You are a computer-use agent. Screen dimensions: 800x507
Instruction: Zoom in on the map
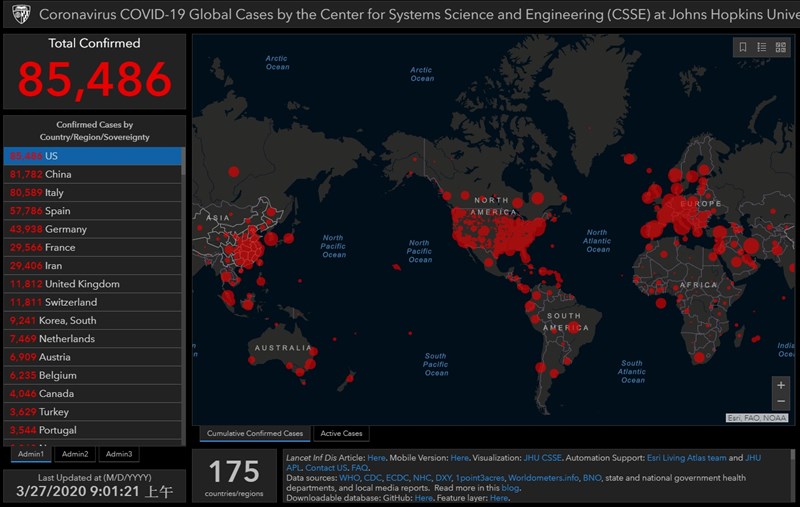click(x=781, y=385)
